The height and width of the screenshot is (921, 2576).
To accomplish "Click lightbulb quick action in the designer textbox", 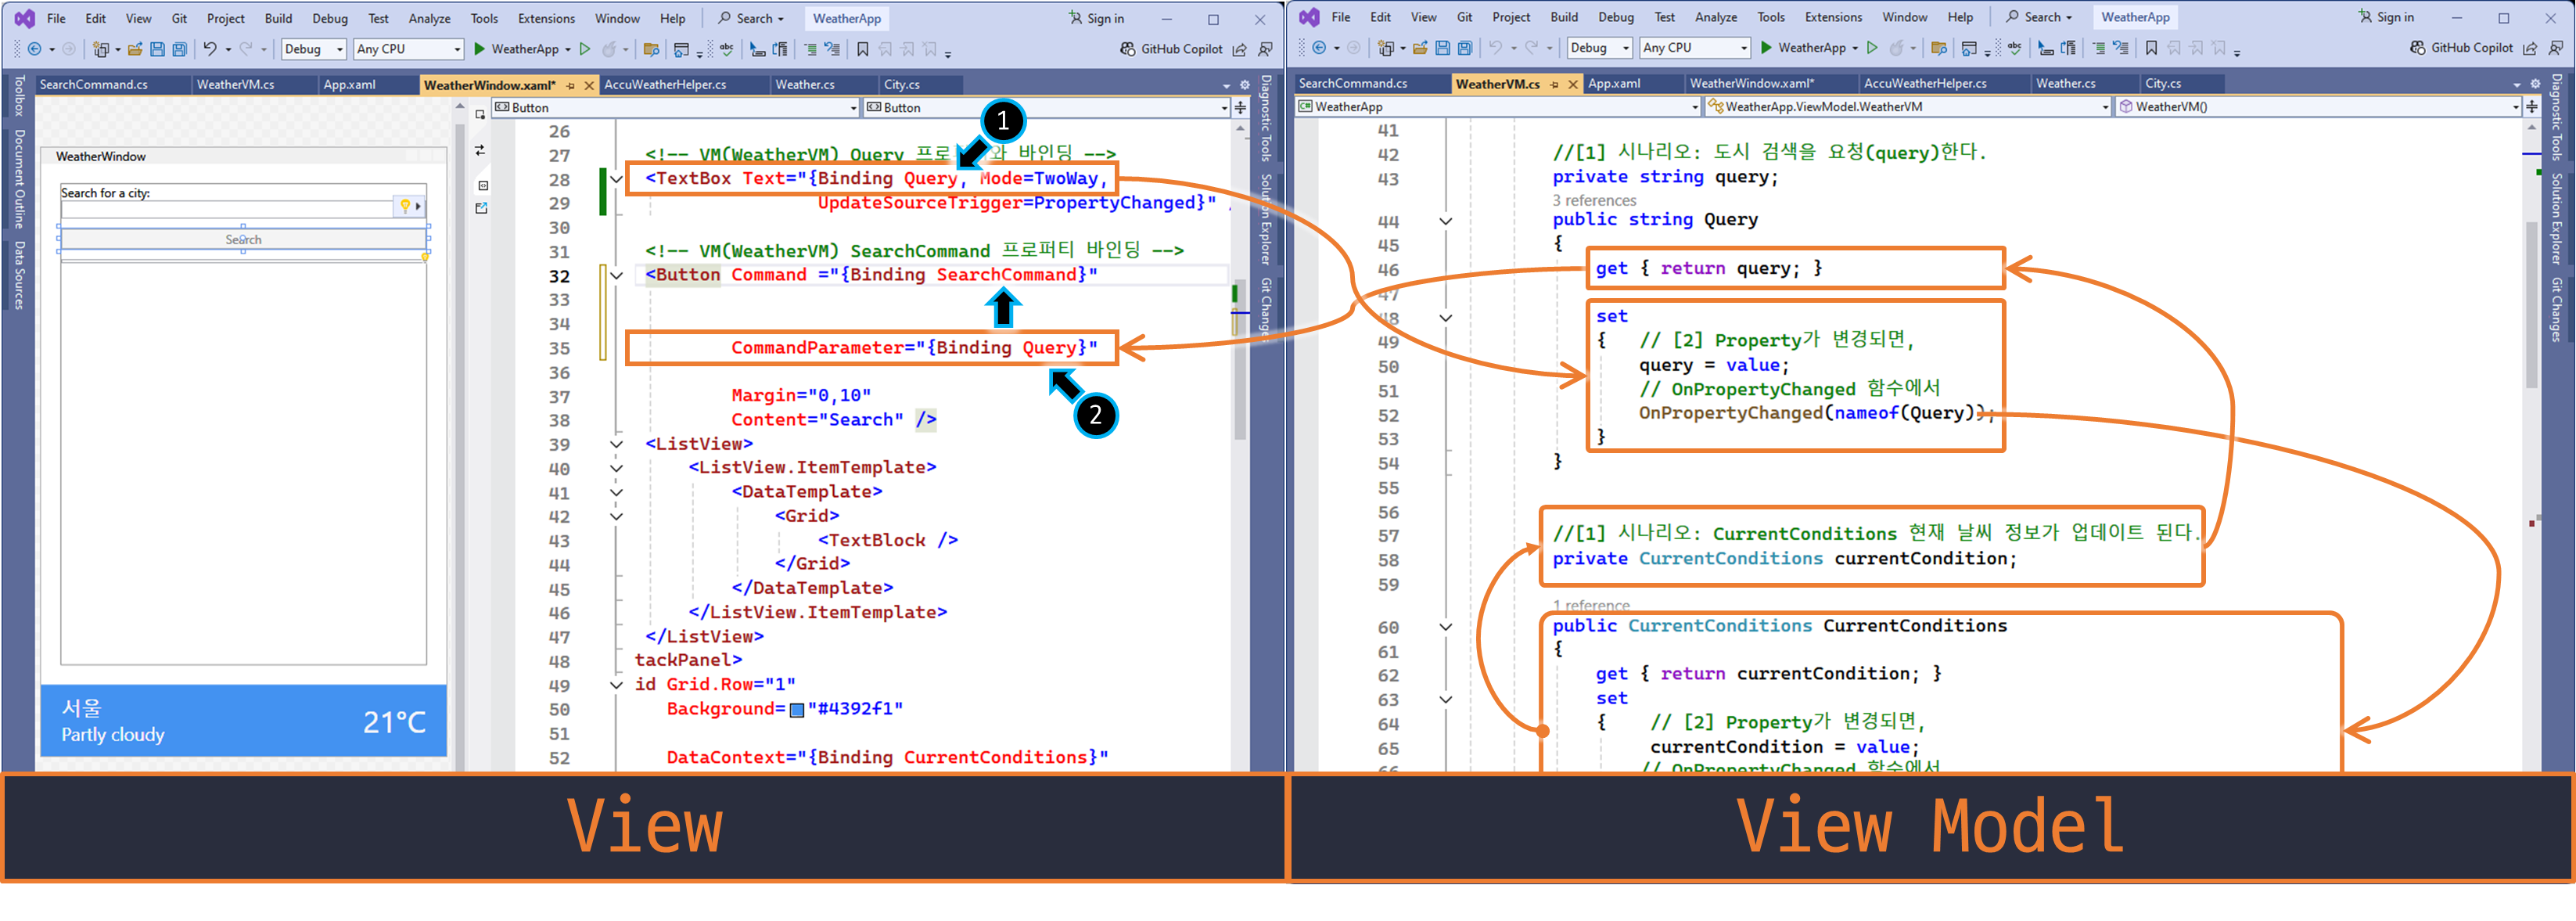I will tap(405, 206).
